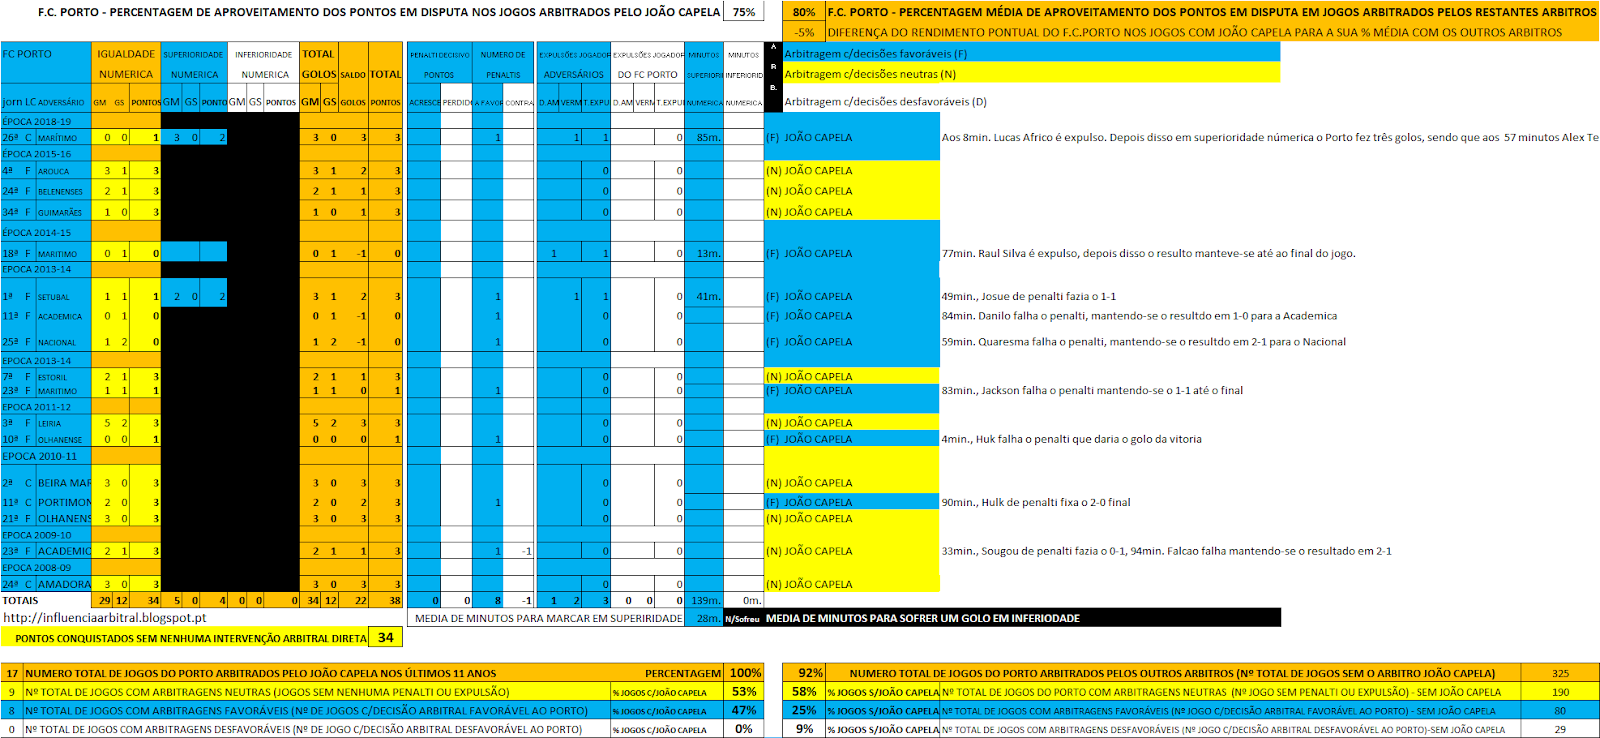Click the legend 'Arbitragem c/decisões desfavoráveis (D)'
Viewport: 1600px width, 738px height.
tap(885, 101)
